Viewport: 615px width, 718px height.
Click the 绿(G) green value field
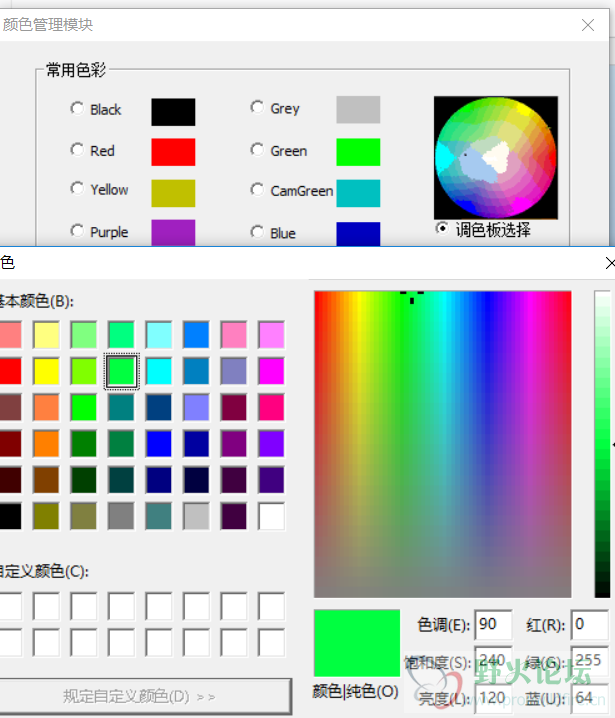590,660
